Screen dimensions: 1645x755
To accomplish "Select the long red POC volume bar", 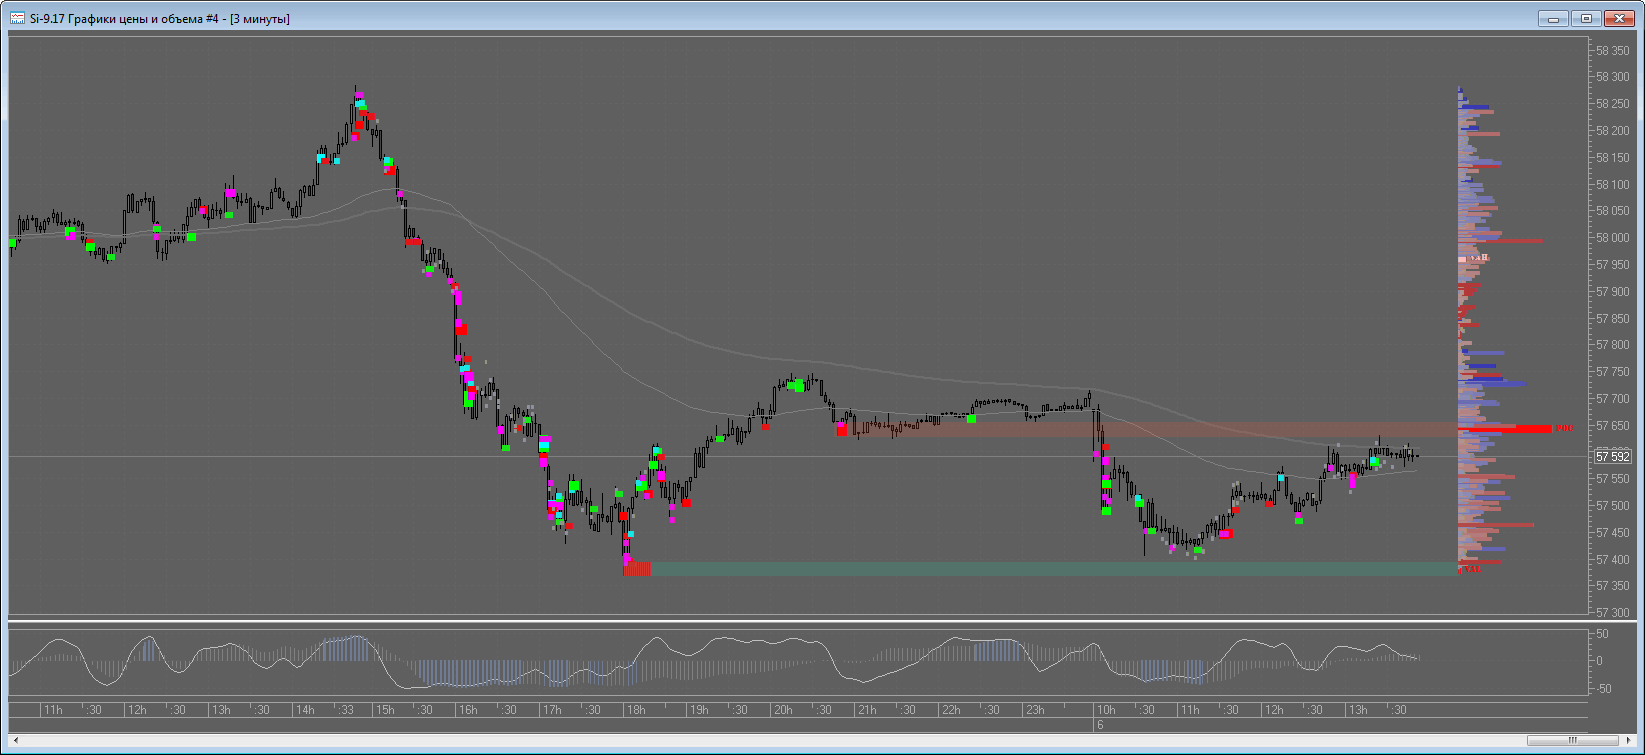I will coord(1505,429).
